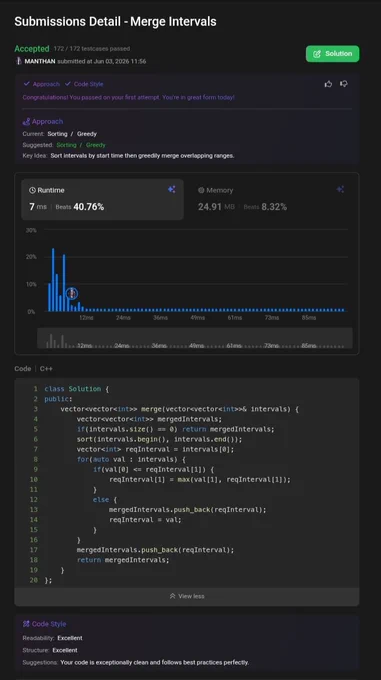Click the Approach section icon

coord(26,121)
